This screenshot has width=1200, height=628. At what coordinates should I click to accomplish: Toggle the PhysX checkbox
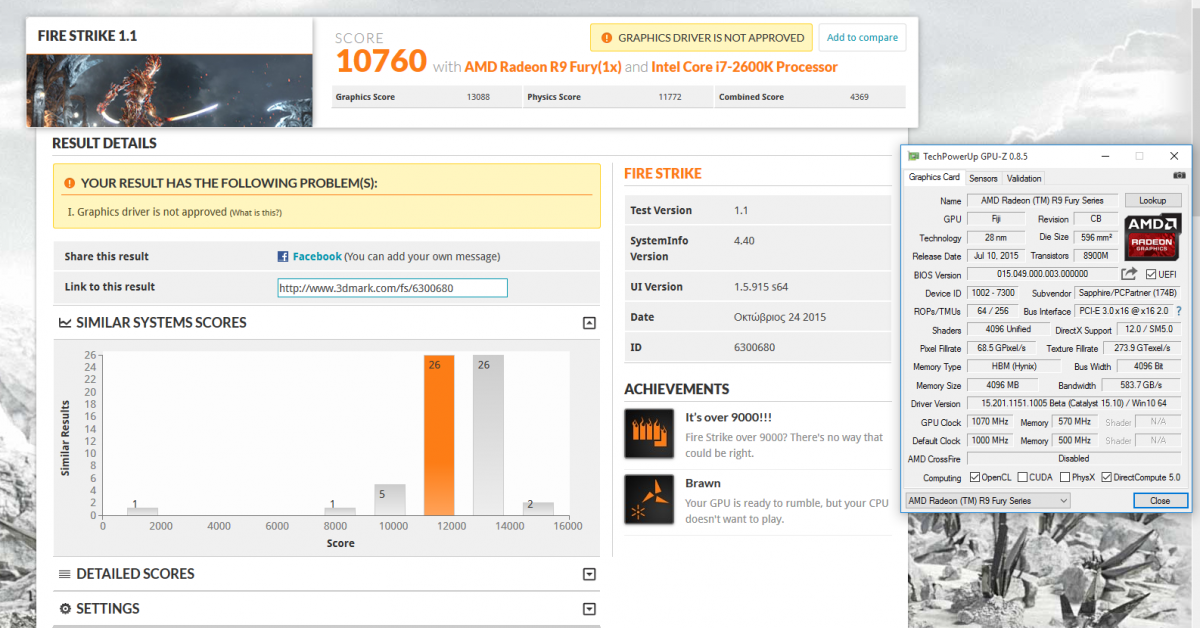click(x=1065, y=478)
